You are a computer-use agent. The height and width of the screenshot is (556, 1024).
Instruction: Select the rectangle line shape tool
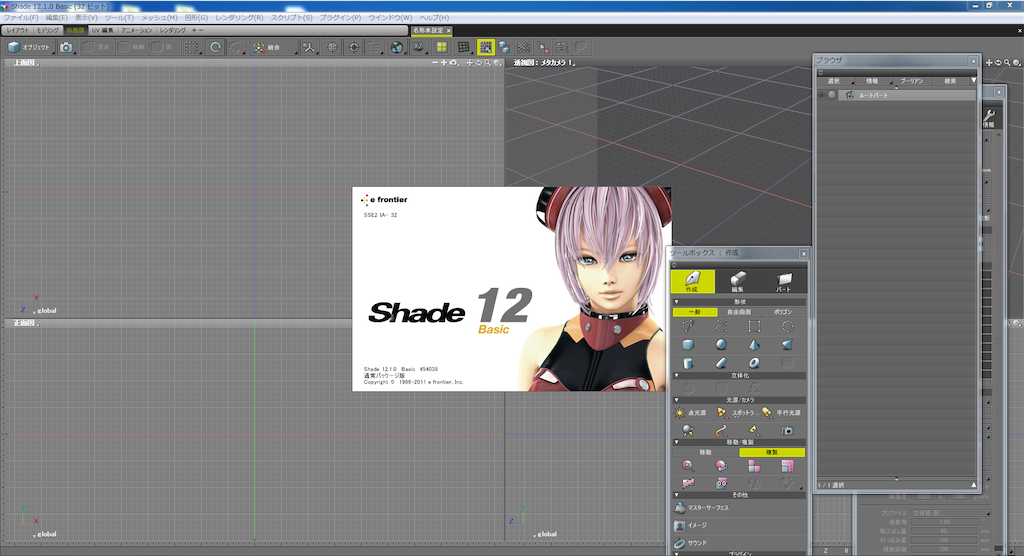(754, 326)
